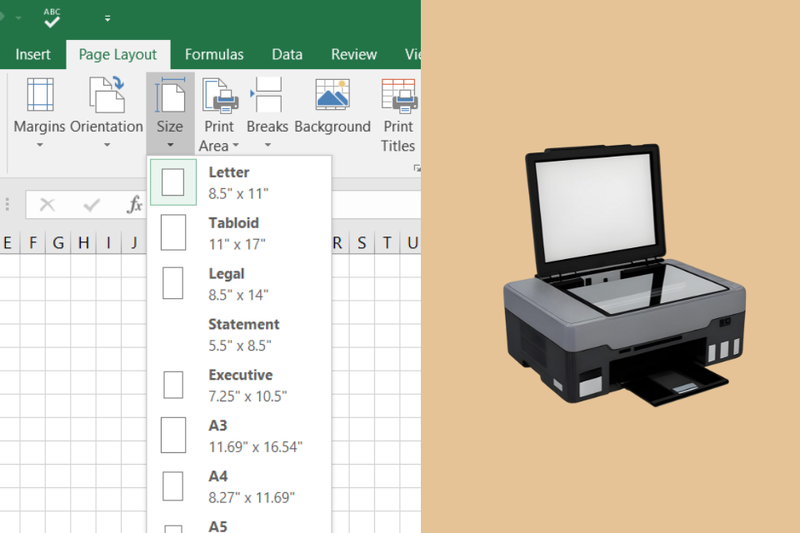Click the Breaks icon
This screenshot has height=533, width=800.
pyautogui.click(x=266, y=94)
